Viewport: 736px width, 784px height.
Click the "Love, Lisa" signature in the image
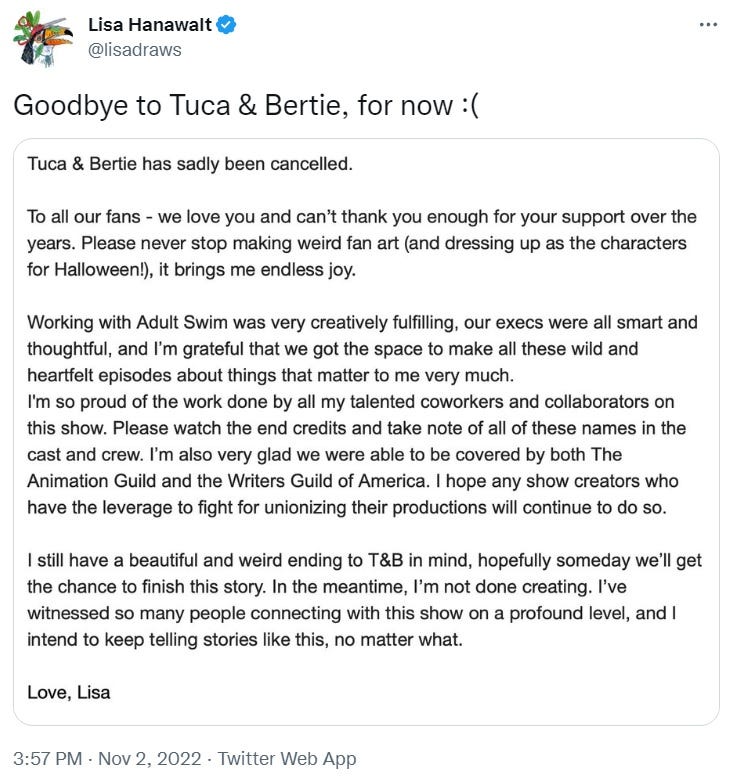[69, 692]
